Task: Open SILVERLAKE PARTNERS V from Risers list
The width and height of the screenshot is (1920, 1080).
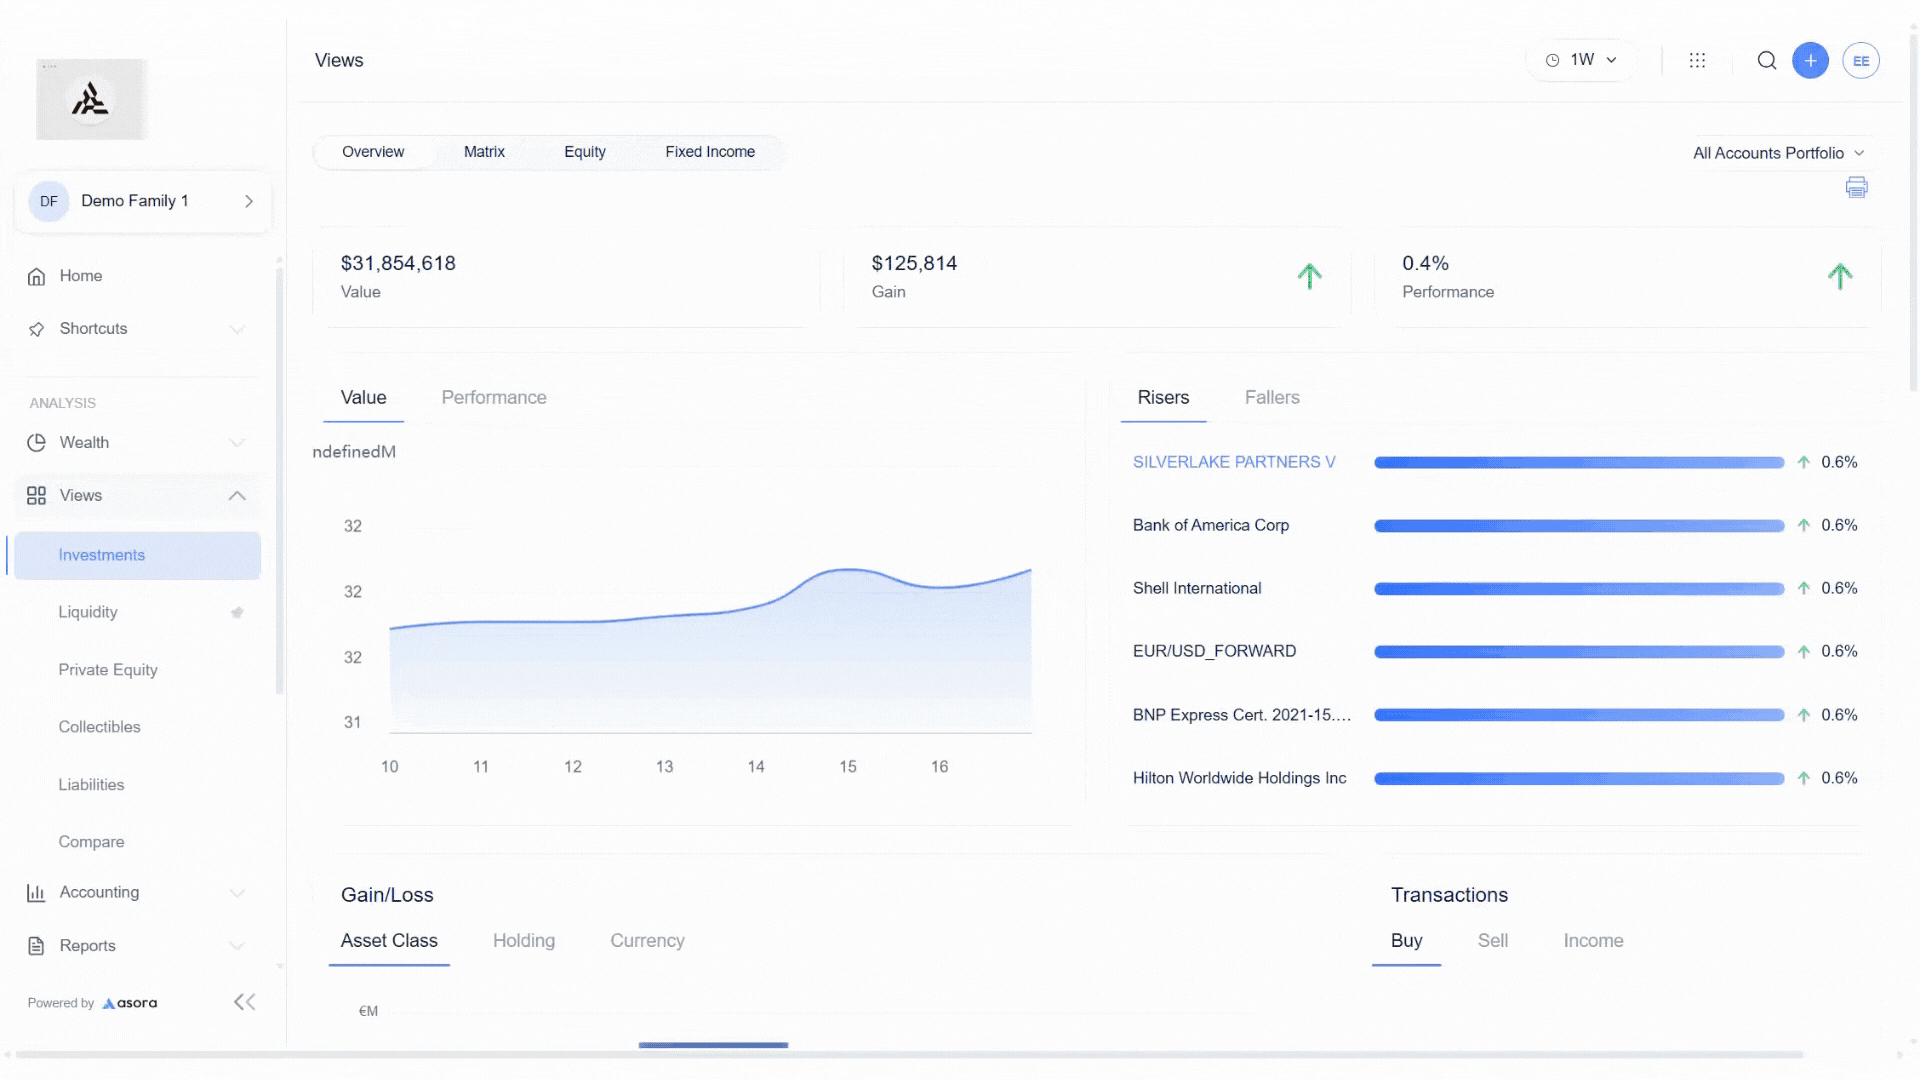Action: pyautogui.click(x=1233, y=461)
